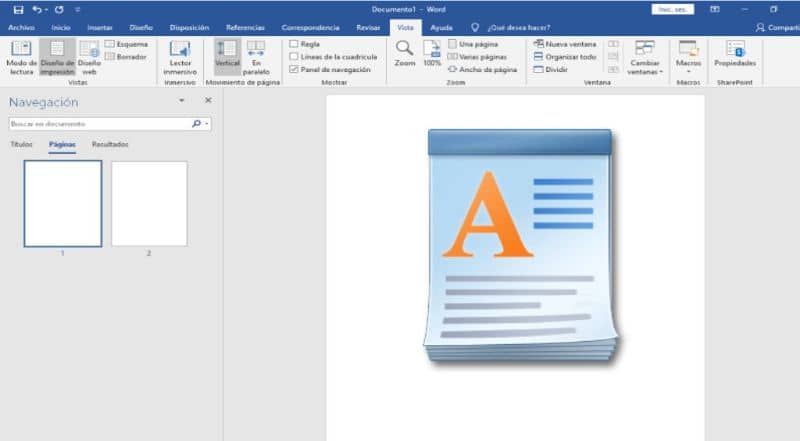This screenshot has width=800, height=441.
Task: Customize Quick Access Toolbar dropdown
Action: (78, 10)
